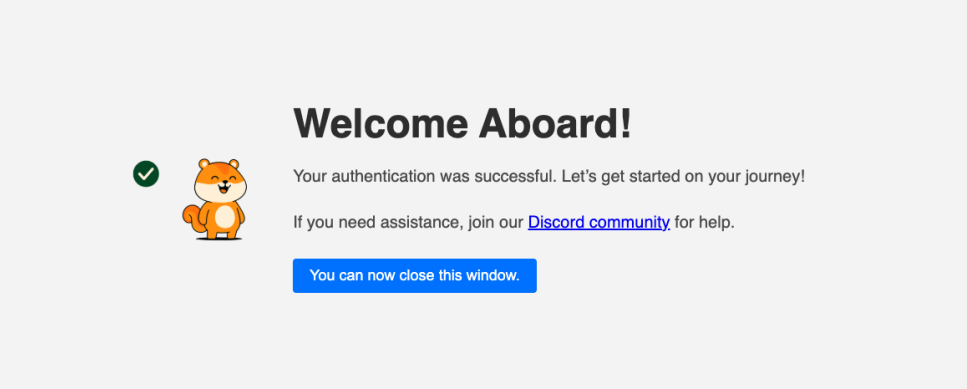Click 'You can now close this window.' button

point(414,276)
